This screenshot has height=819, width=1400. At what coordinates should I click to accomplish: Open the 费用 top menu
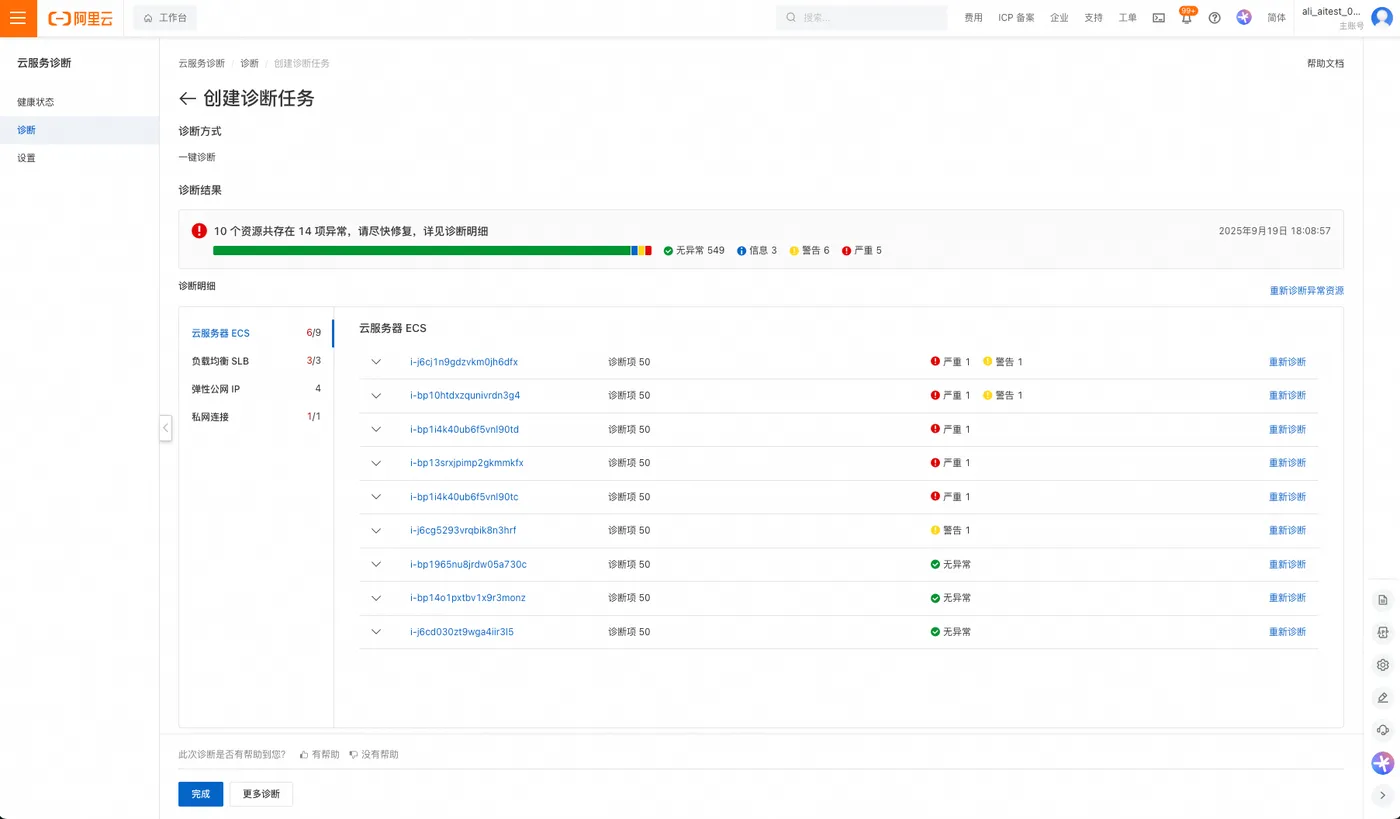point(973,18)
